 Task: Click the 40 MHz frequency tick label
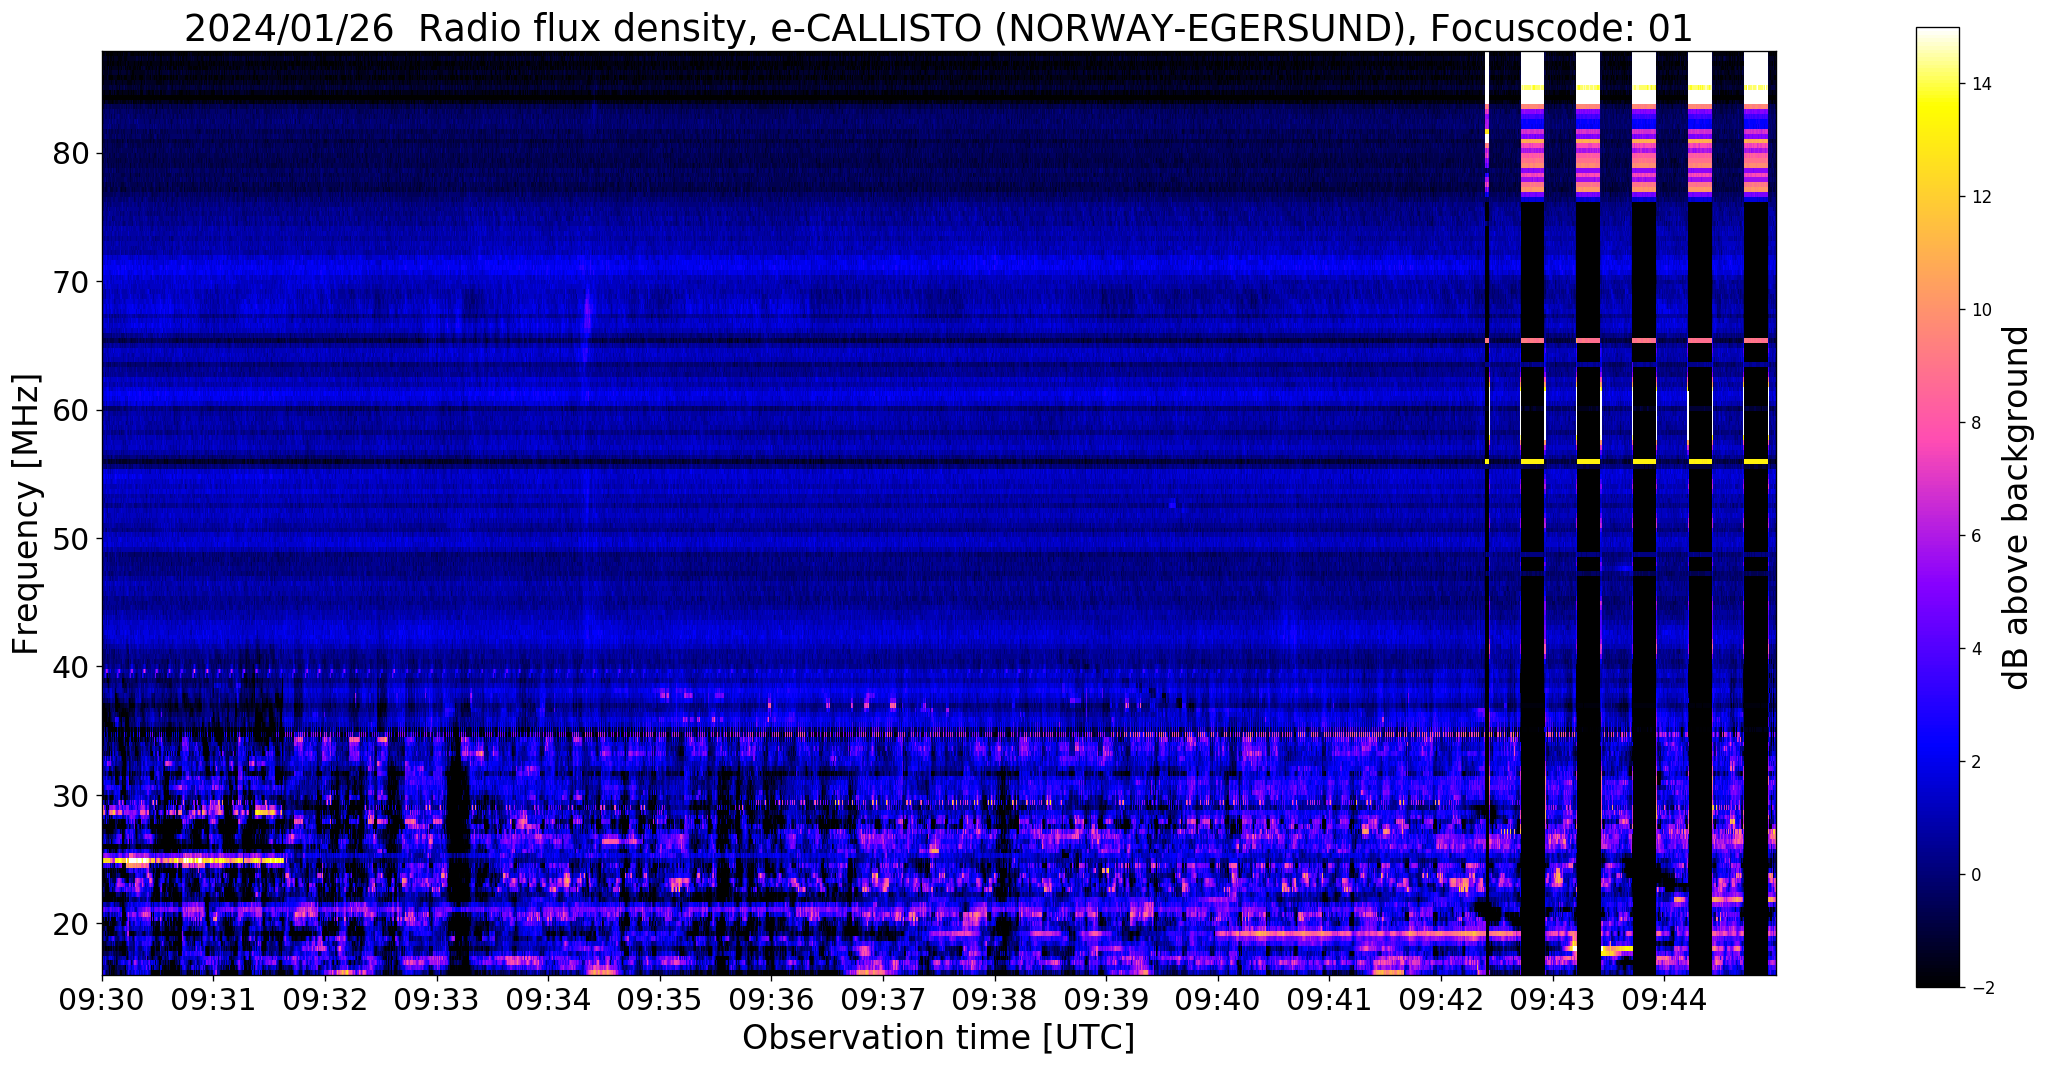72,667
